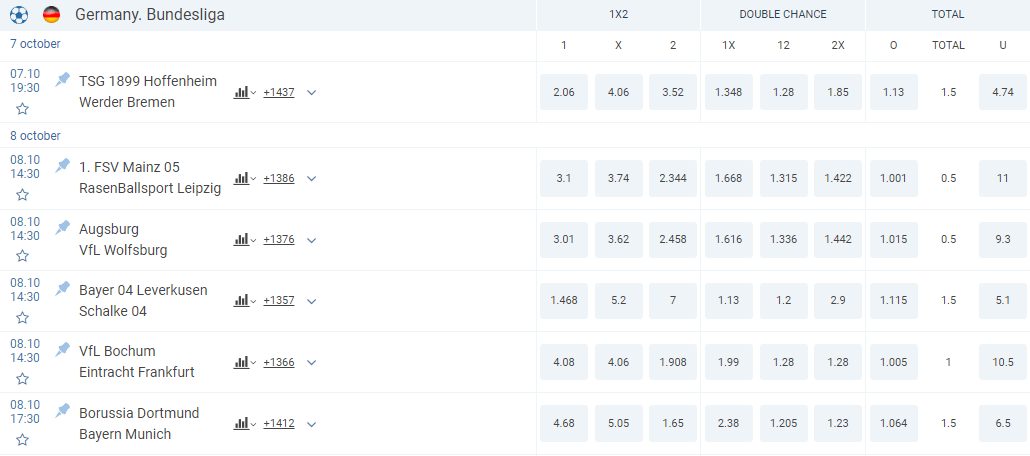Expand the VfL Bochum match chevron
Viewport: 1030px width, 456px height.
click(312, 362)
